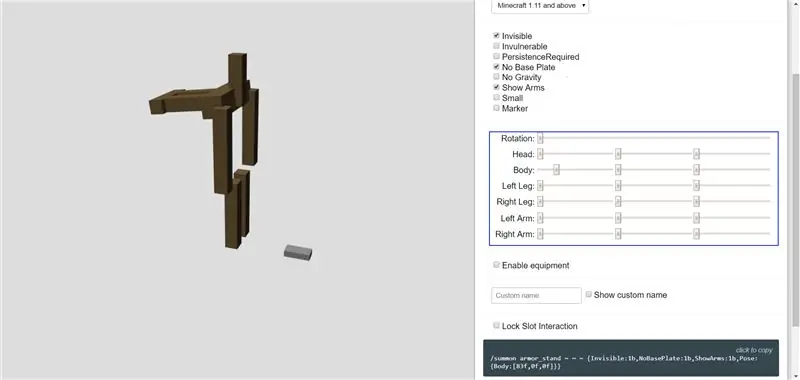Click the Left Leg third slider handle
Viewport: 800px width, 380px height.
coord(696,186)
